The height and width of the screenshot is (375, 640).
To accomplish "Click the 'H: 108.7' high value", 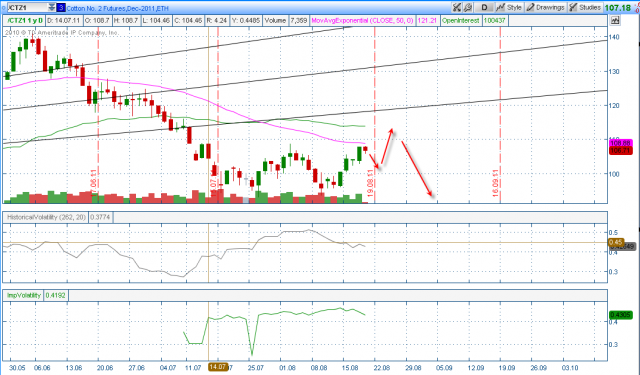I will [x=125, y=20].
